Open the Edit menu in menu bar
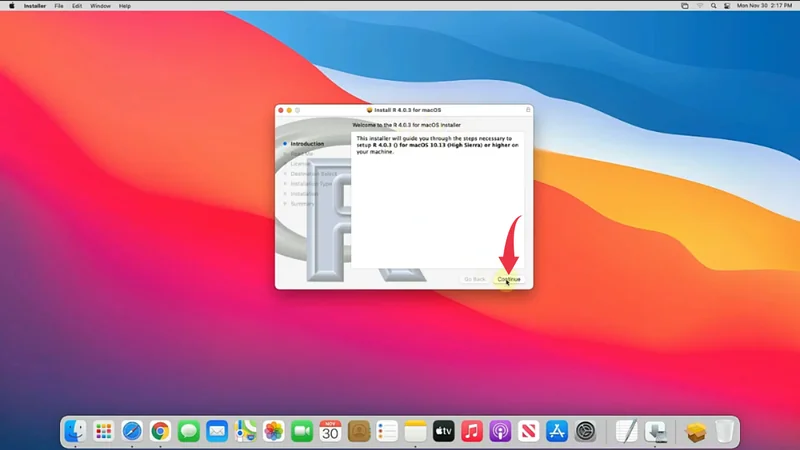The image size is (800, 450). click(x=78, y=6)
